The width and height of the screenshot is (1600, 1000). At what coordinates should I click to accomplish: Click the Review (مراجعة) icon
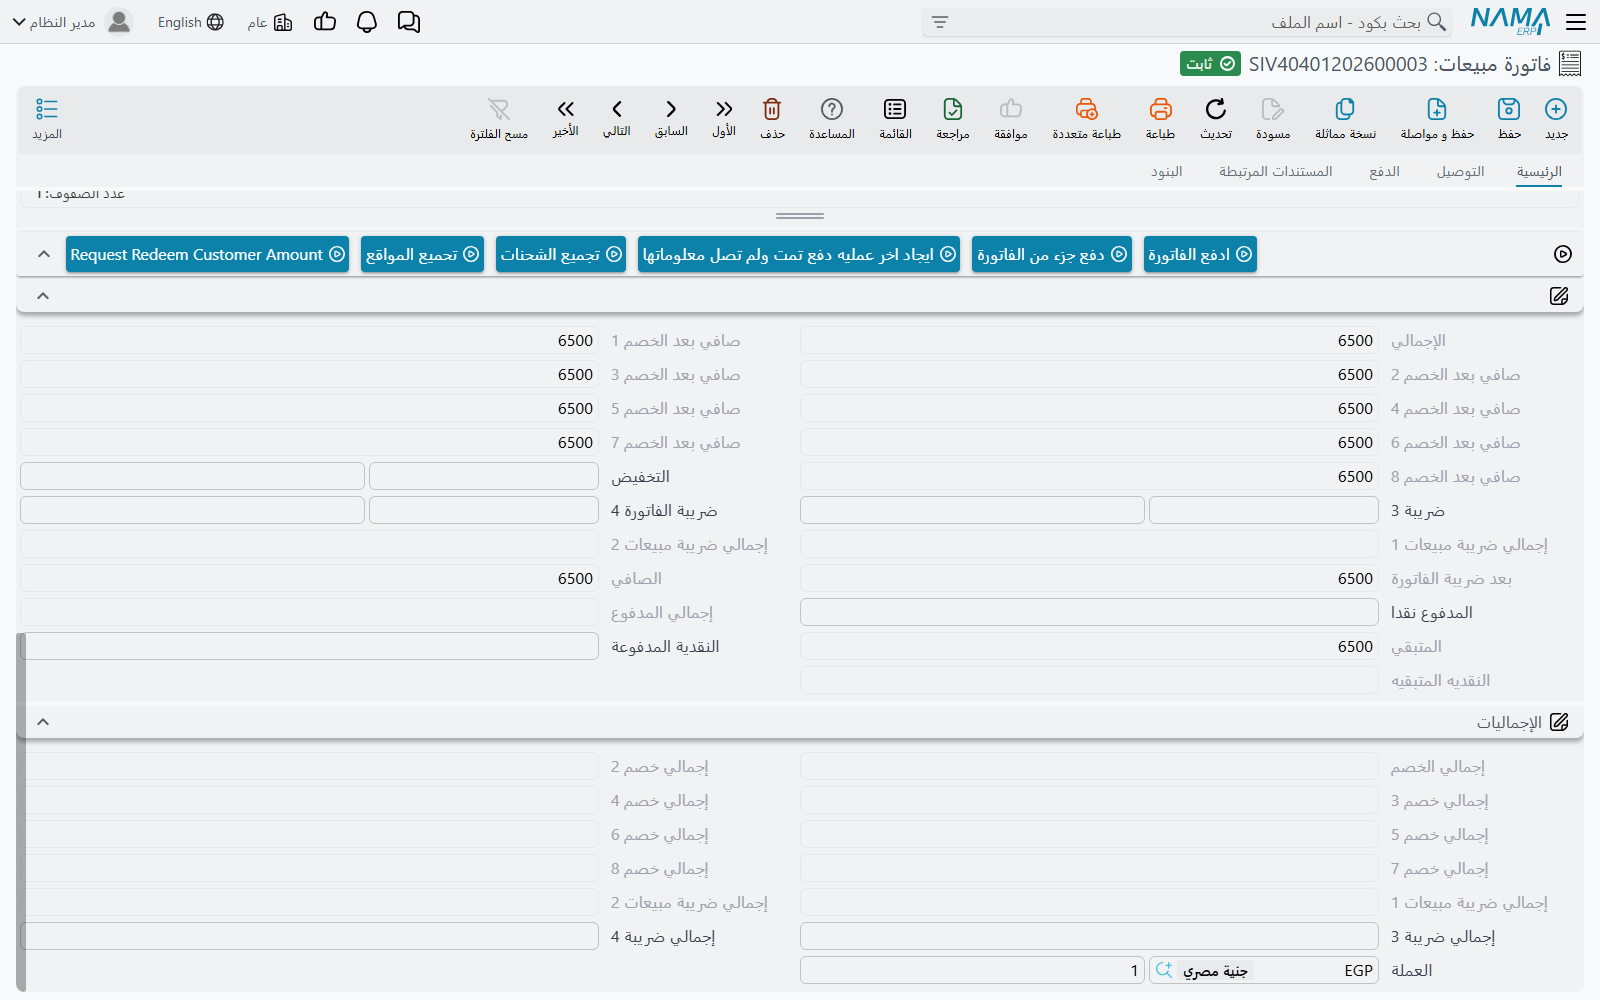coord(953,109)
